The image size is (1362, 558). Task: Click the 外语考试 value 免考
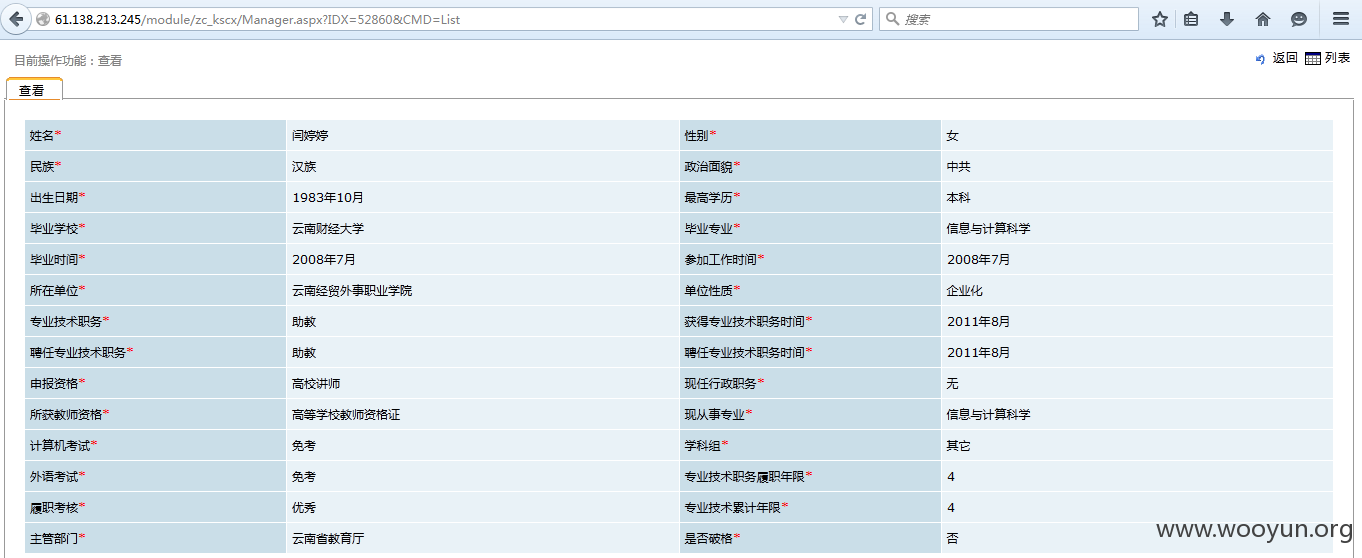coord(304,476)
